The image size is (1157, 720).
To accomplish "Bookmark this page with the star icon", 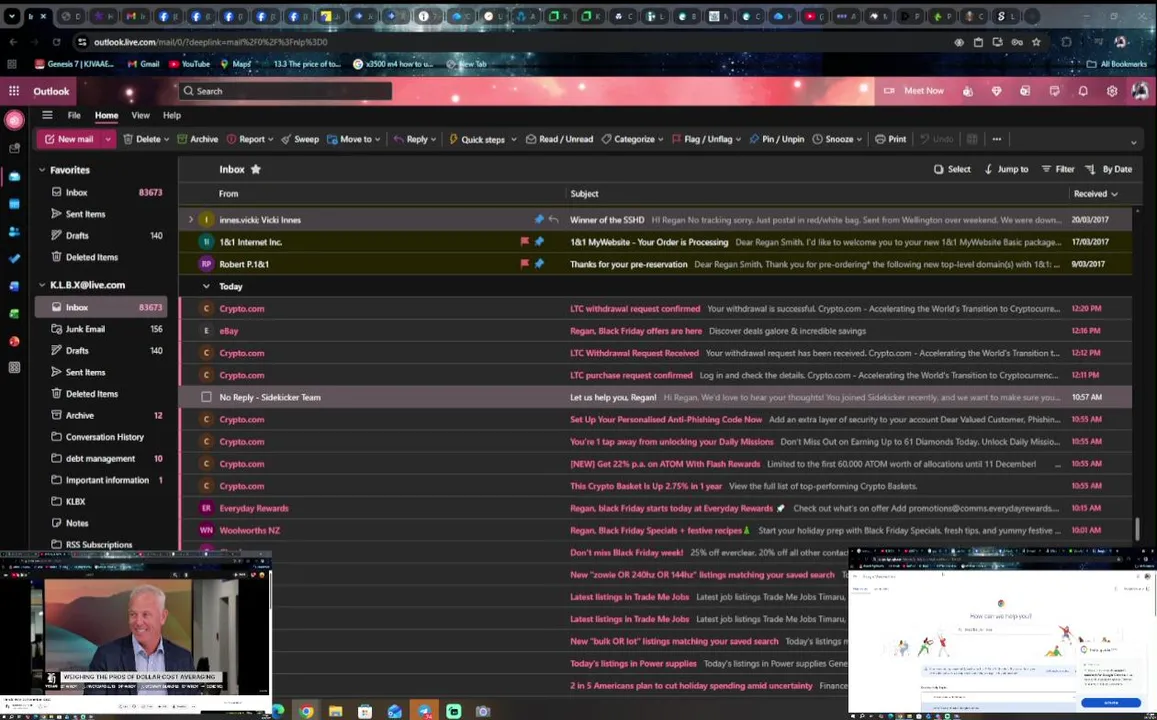I will coord(1036,42).
